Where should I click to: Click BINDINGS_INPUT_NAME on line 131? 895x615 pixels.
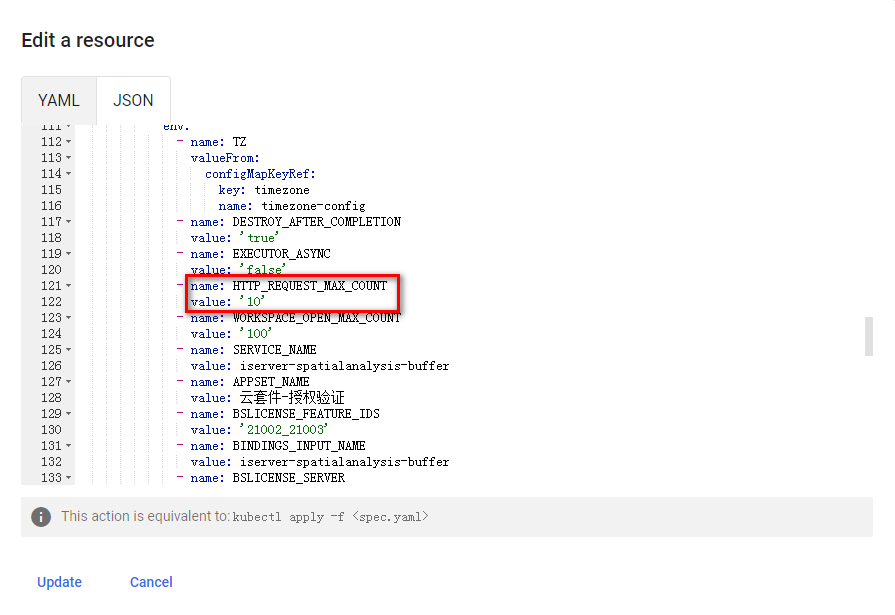[x=299, y=445]
